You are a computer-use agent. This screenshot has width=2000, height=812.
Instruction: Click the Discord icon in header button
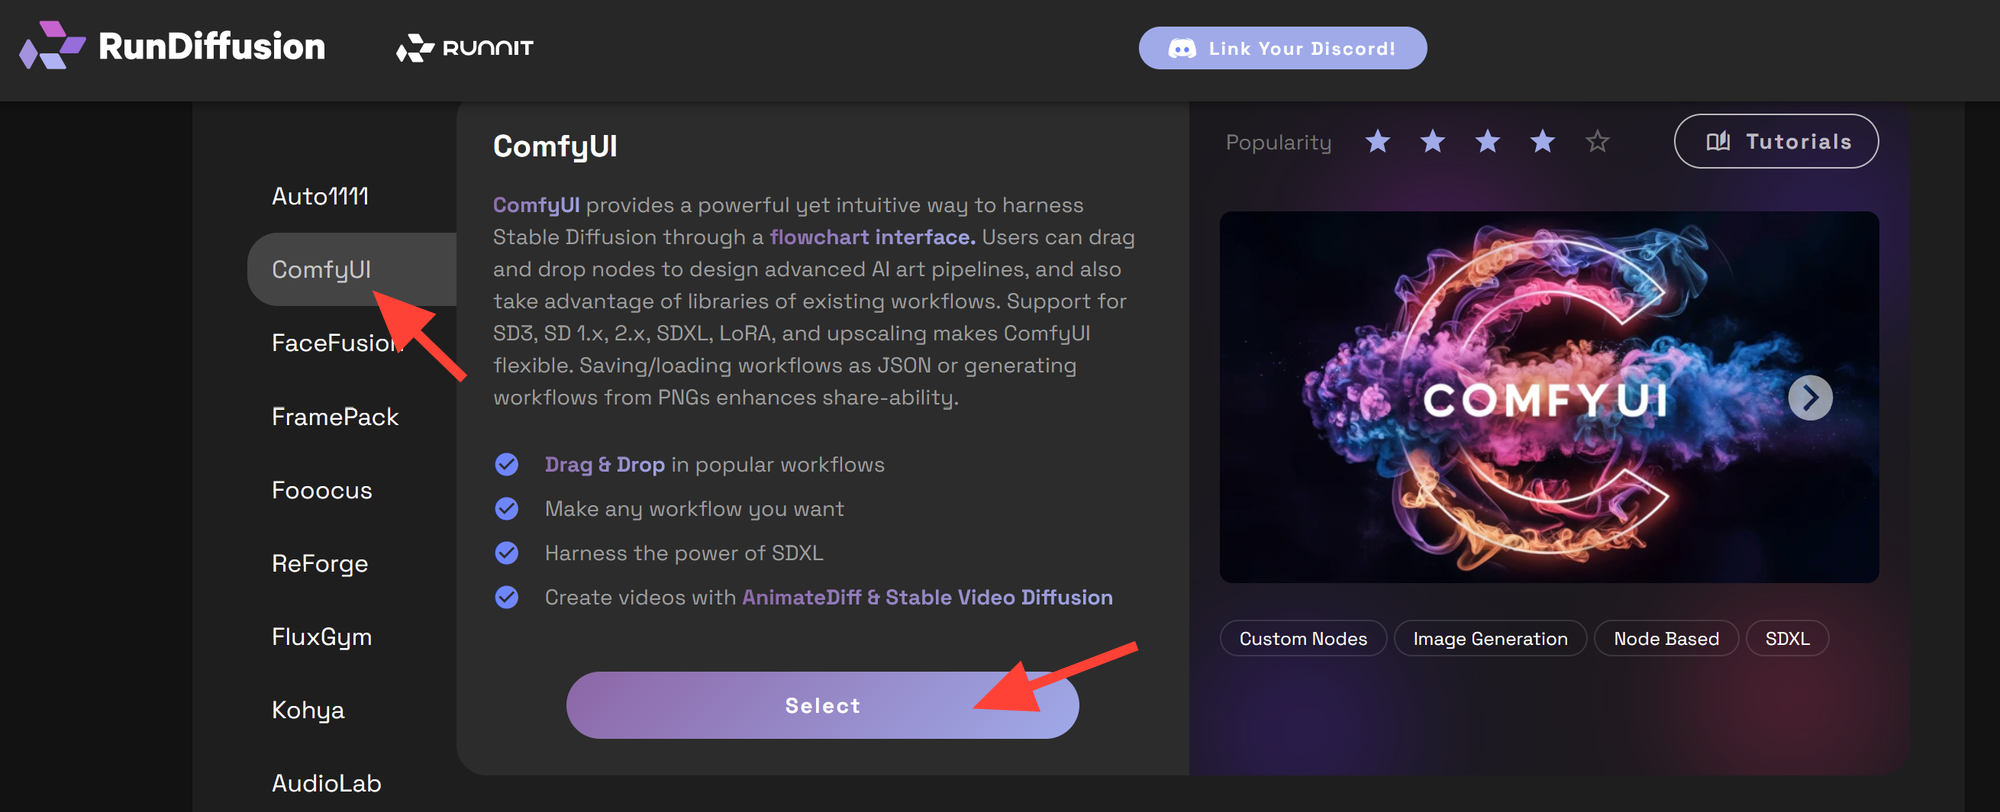(x=1182, y=49)
